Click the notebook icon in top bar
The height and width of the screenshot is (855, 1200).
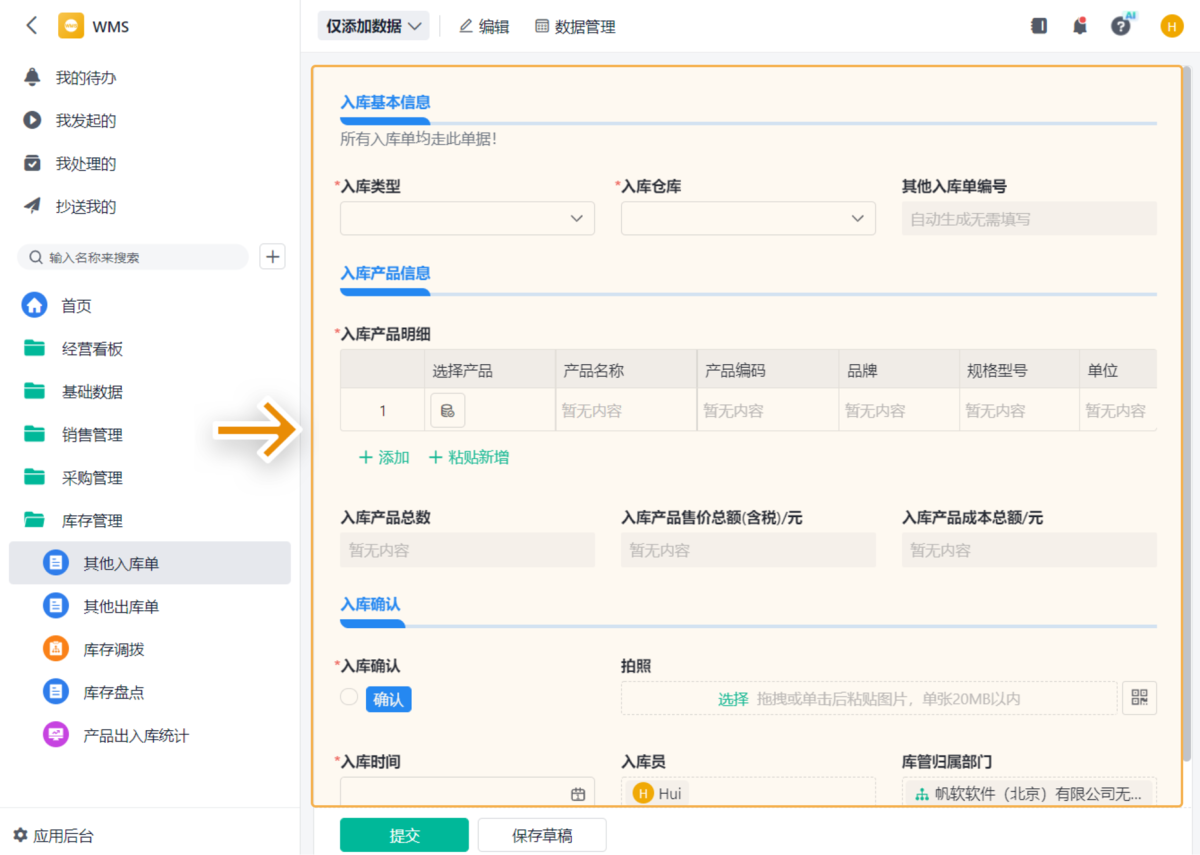click(x=1039, y=27)
